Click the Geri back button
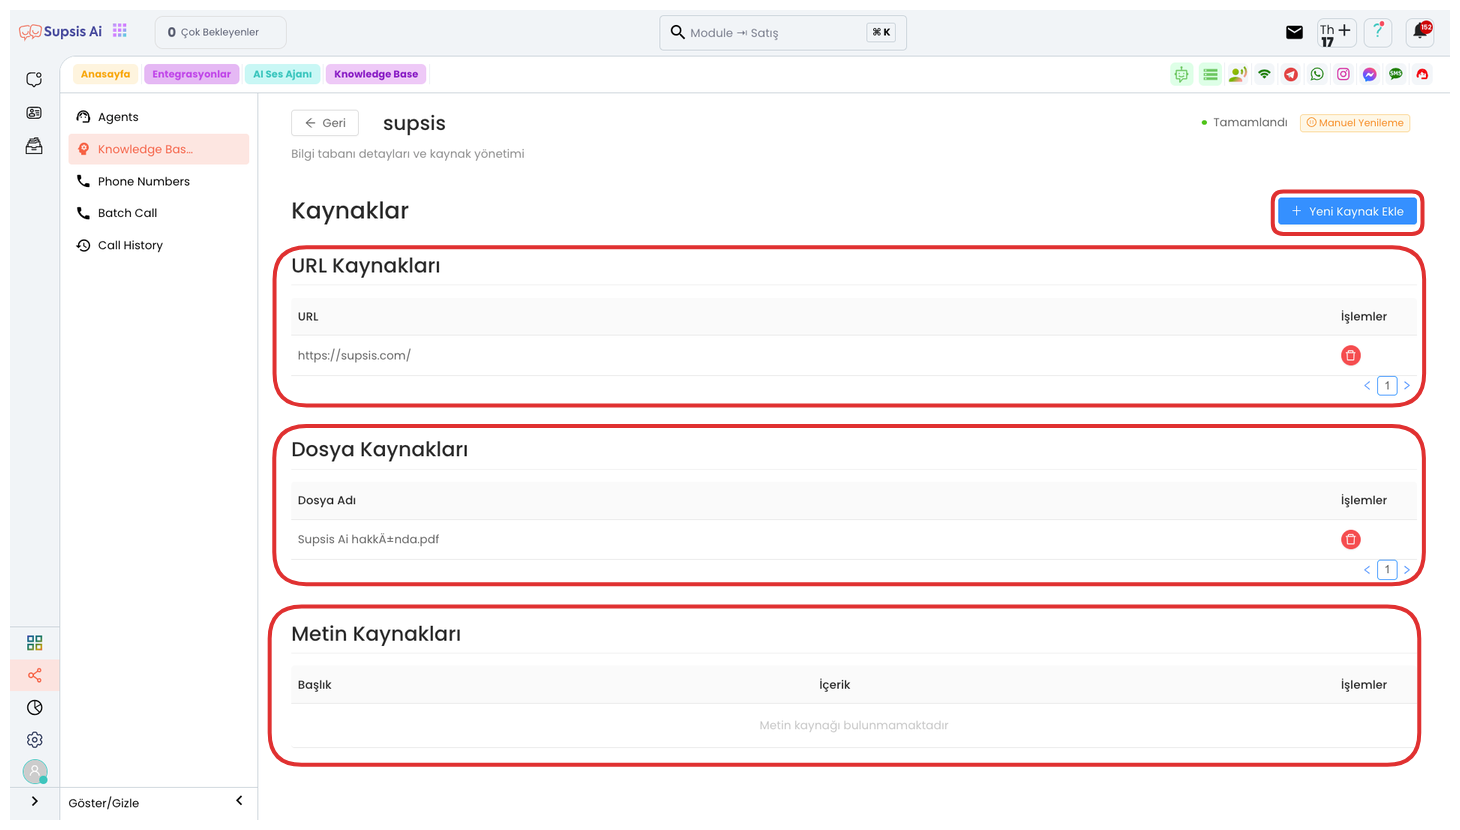The height and width of the screenshot is (830, 1460). coord(325,123)
